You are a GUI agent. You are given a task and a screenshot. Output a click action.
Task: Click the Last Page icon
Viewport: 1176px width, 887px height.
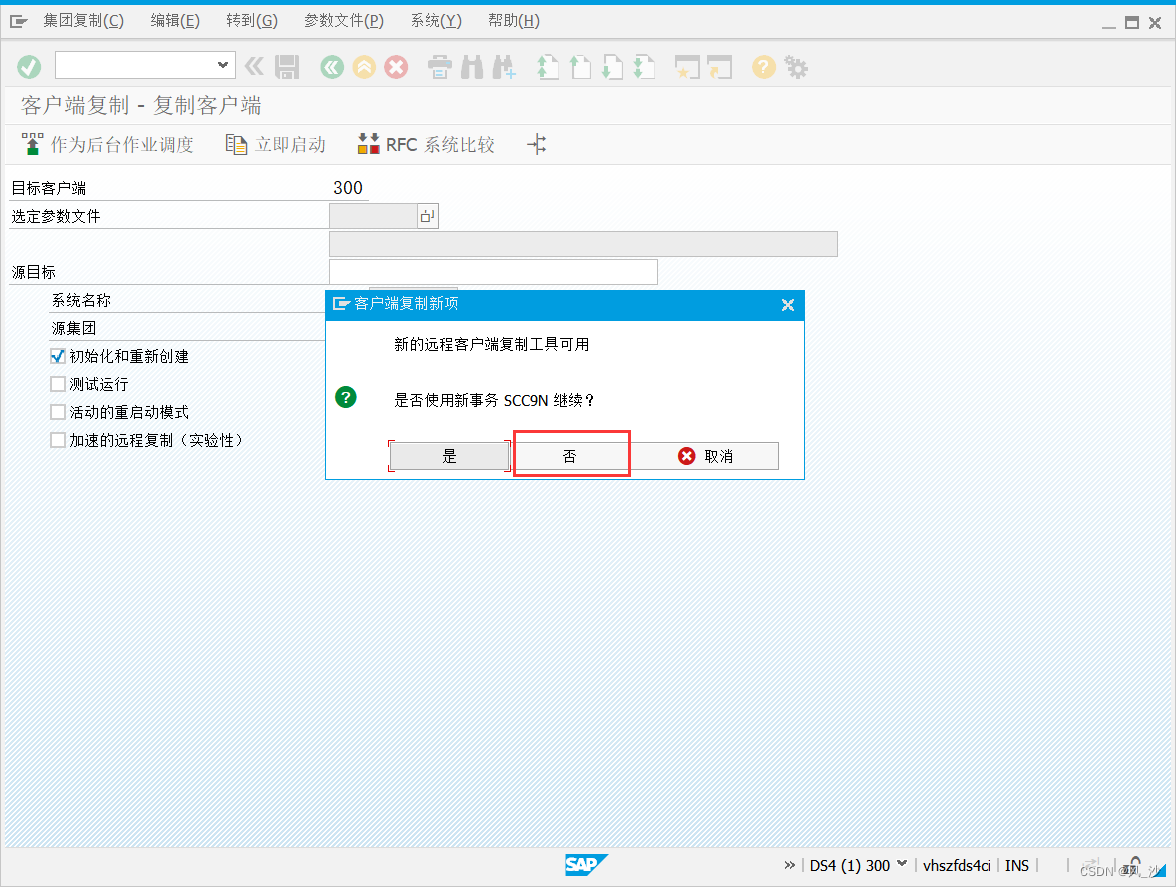coord(644,67)
